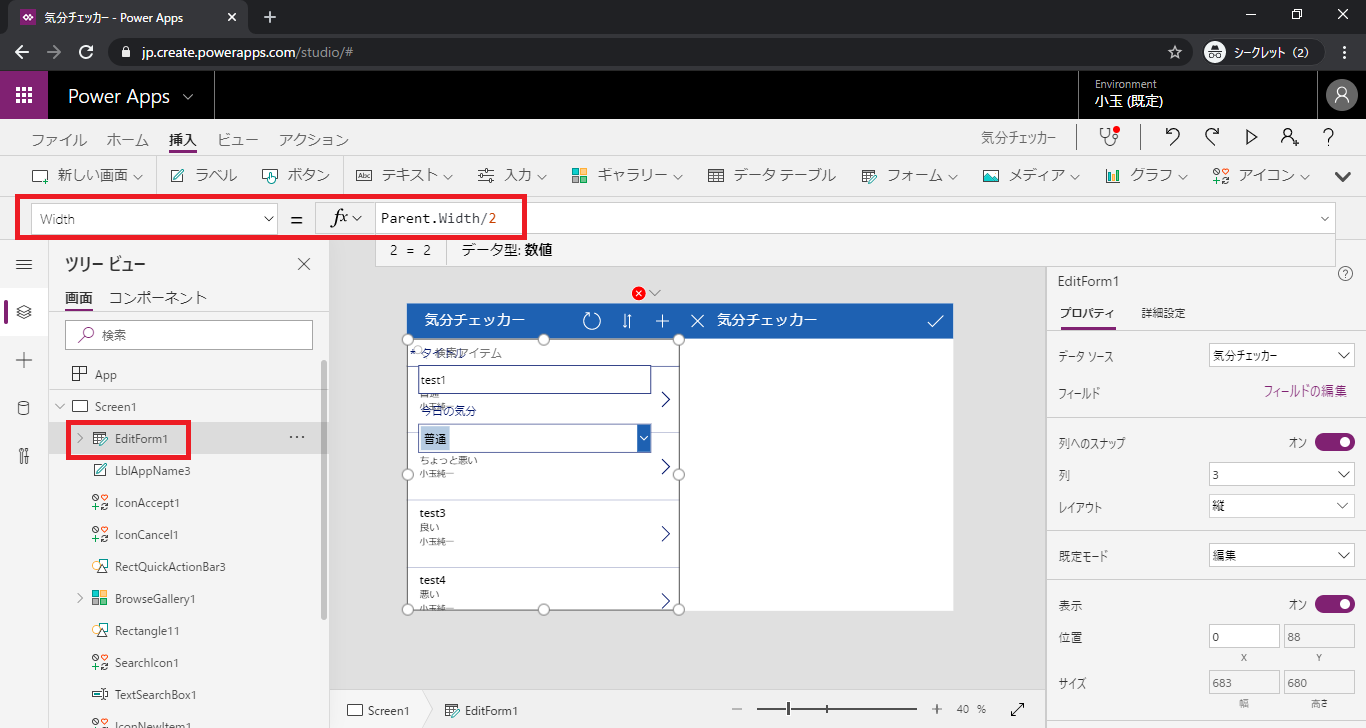Toggle the Visible switch off
1366x728 pixels.
(1335, 604)
